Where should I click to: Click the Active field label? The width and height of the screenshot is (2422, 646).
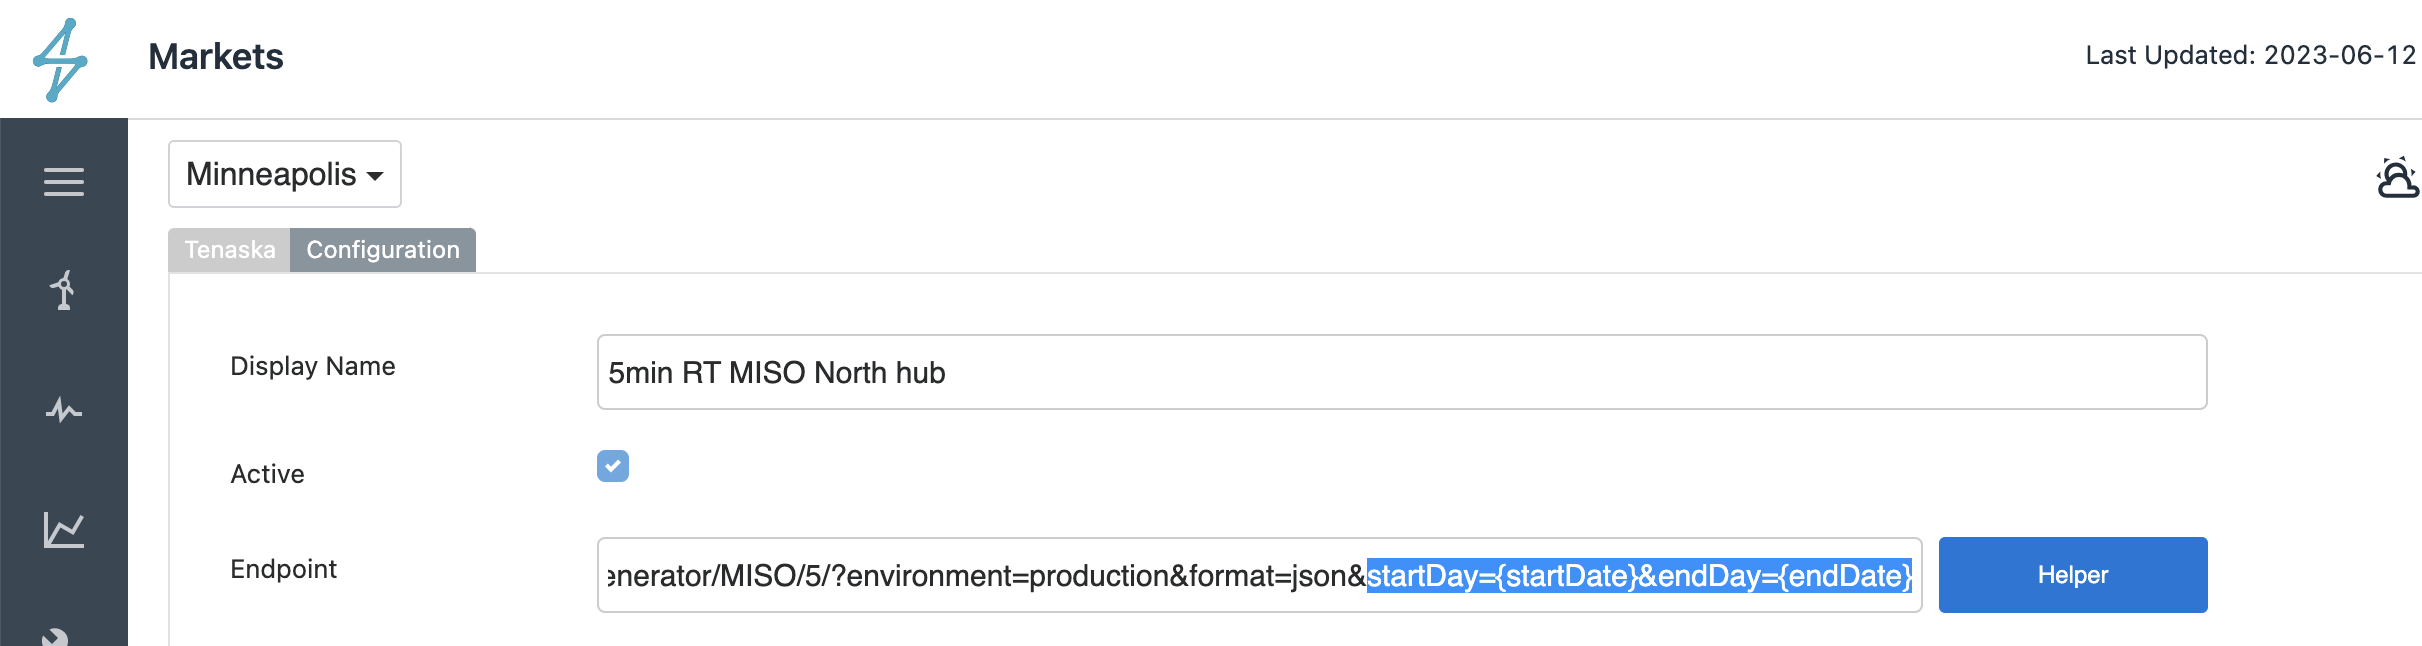click(267, 474)
